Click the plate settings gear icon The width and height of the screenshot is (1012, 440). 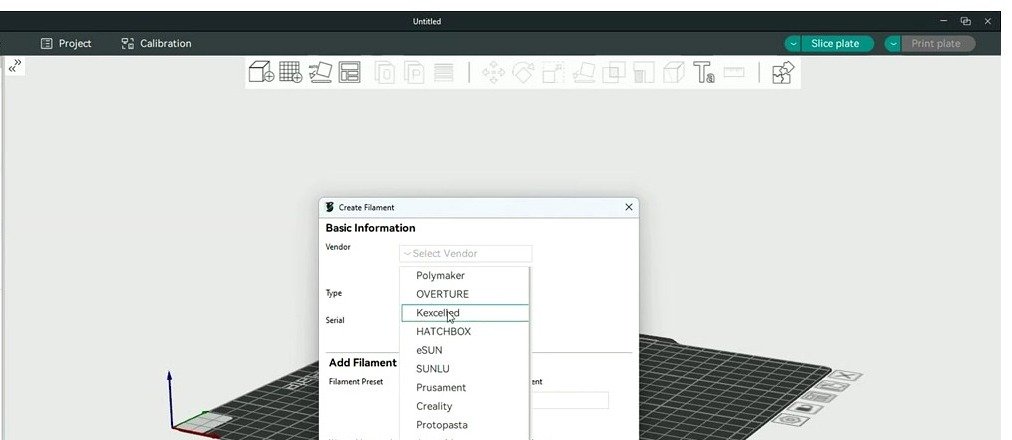click(x=790, y=419)
